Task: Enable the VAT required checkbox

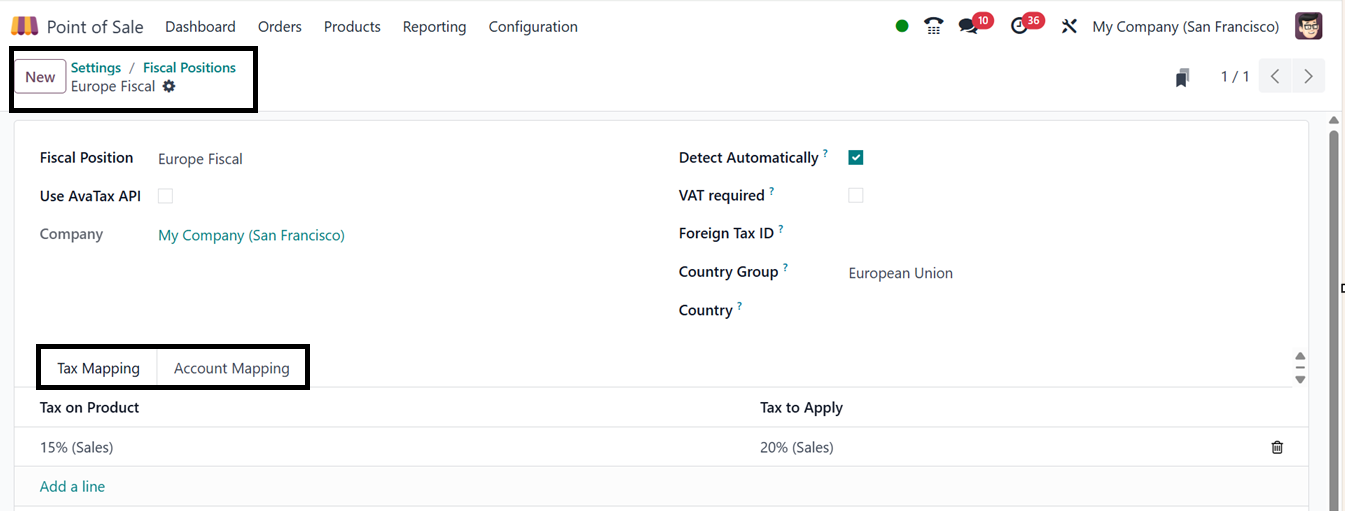Action: click(856, 195)
